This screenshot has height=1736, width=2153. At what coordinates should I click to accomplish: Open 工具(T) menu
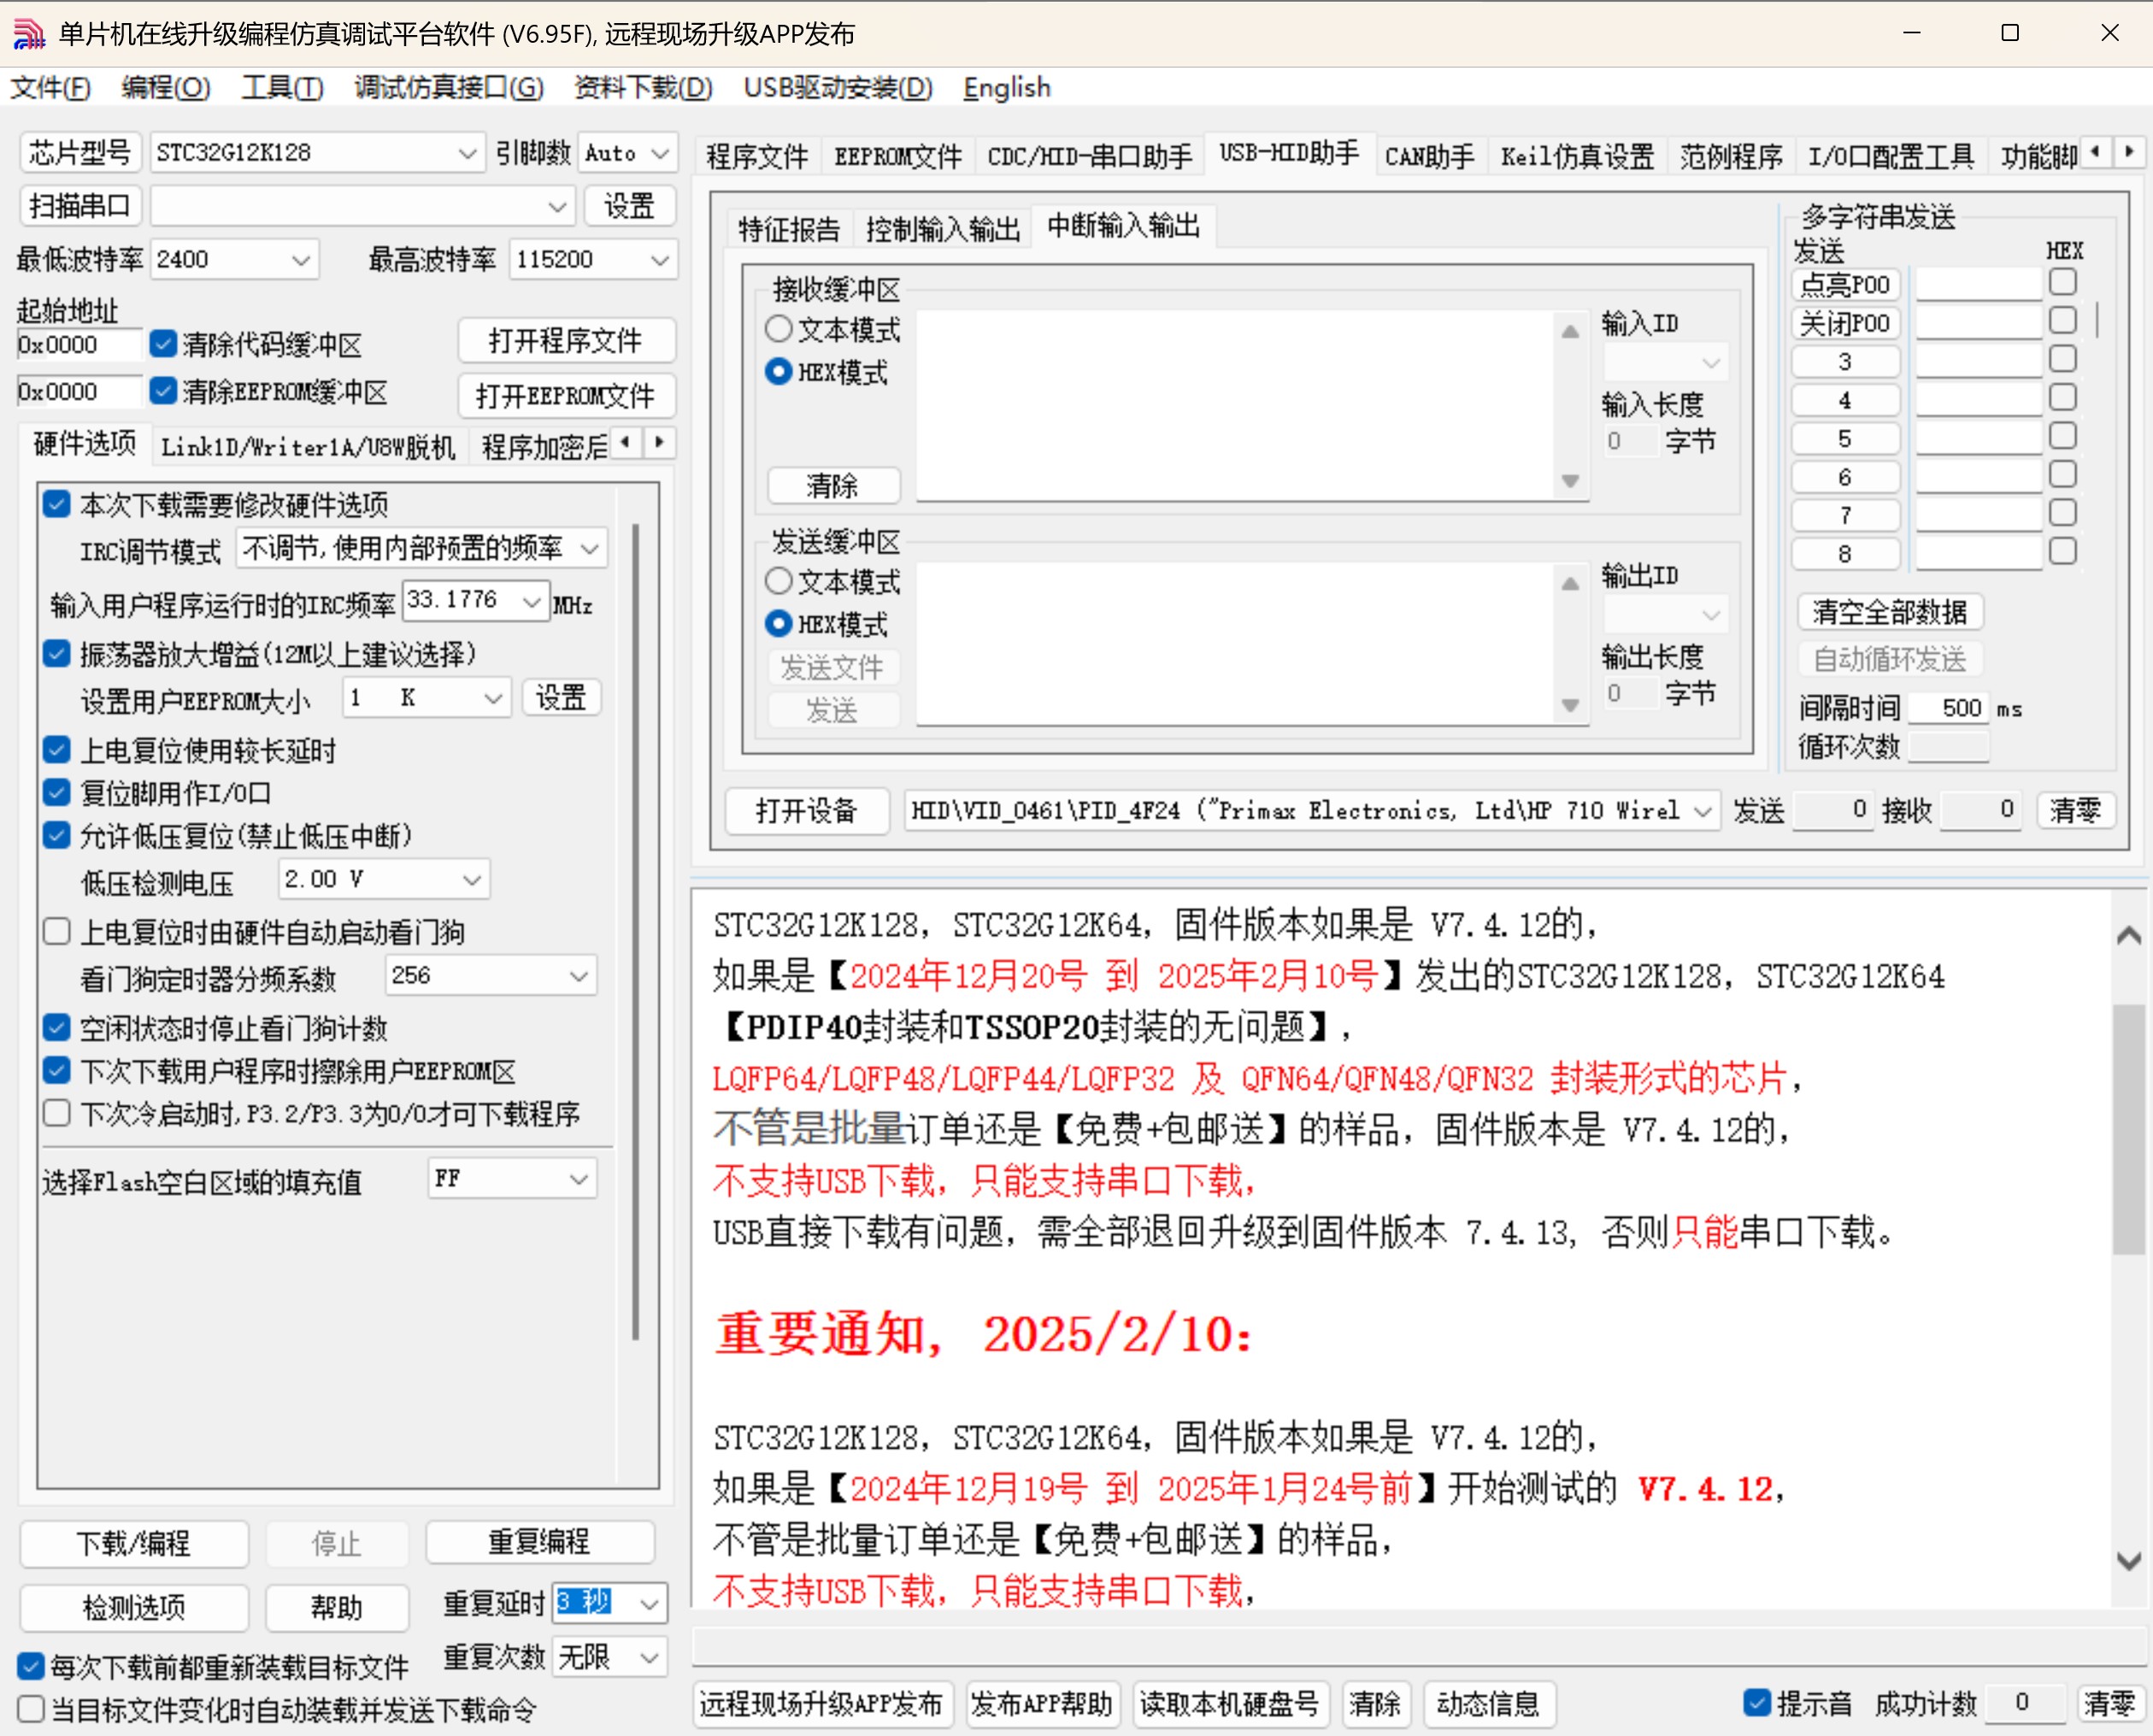282,88
